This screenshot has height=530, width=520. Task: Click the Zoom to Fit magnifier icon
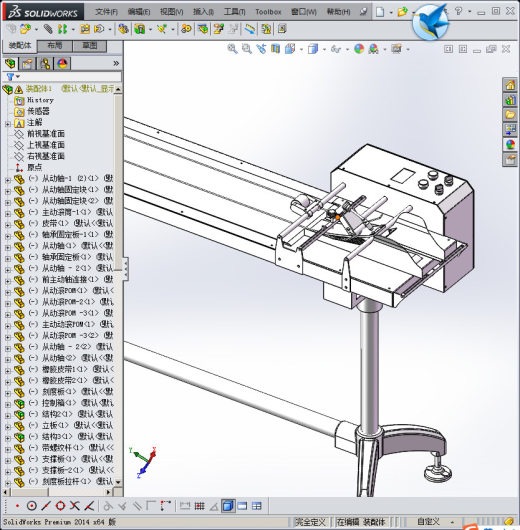pos(232,49)
